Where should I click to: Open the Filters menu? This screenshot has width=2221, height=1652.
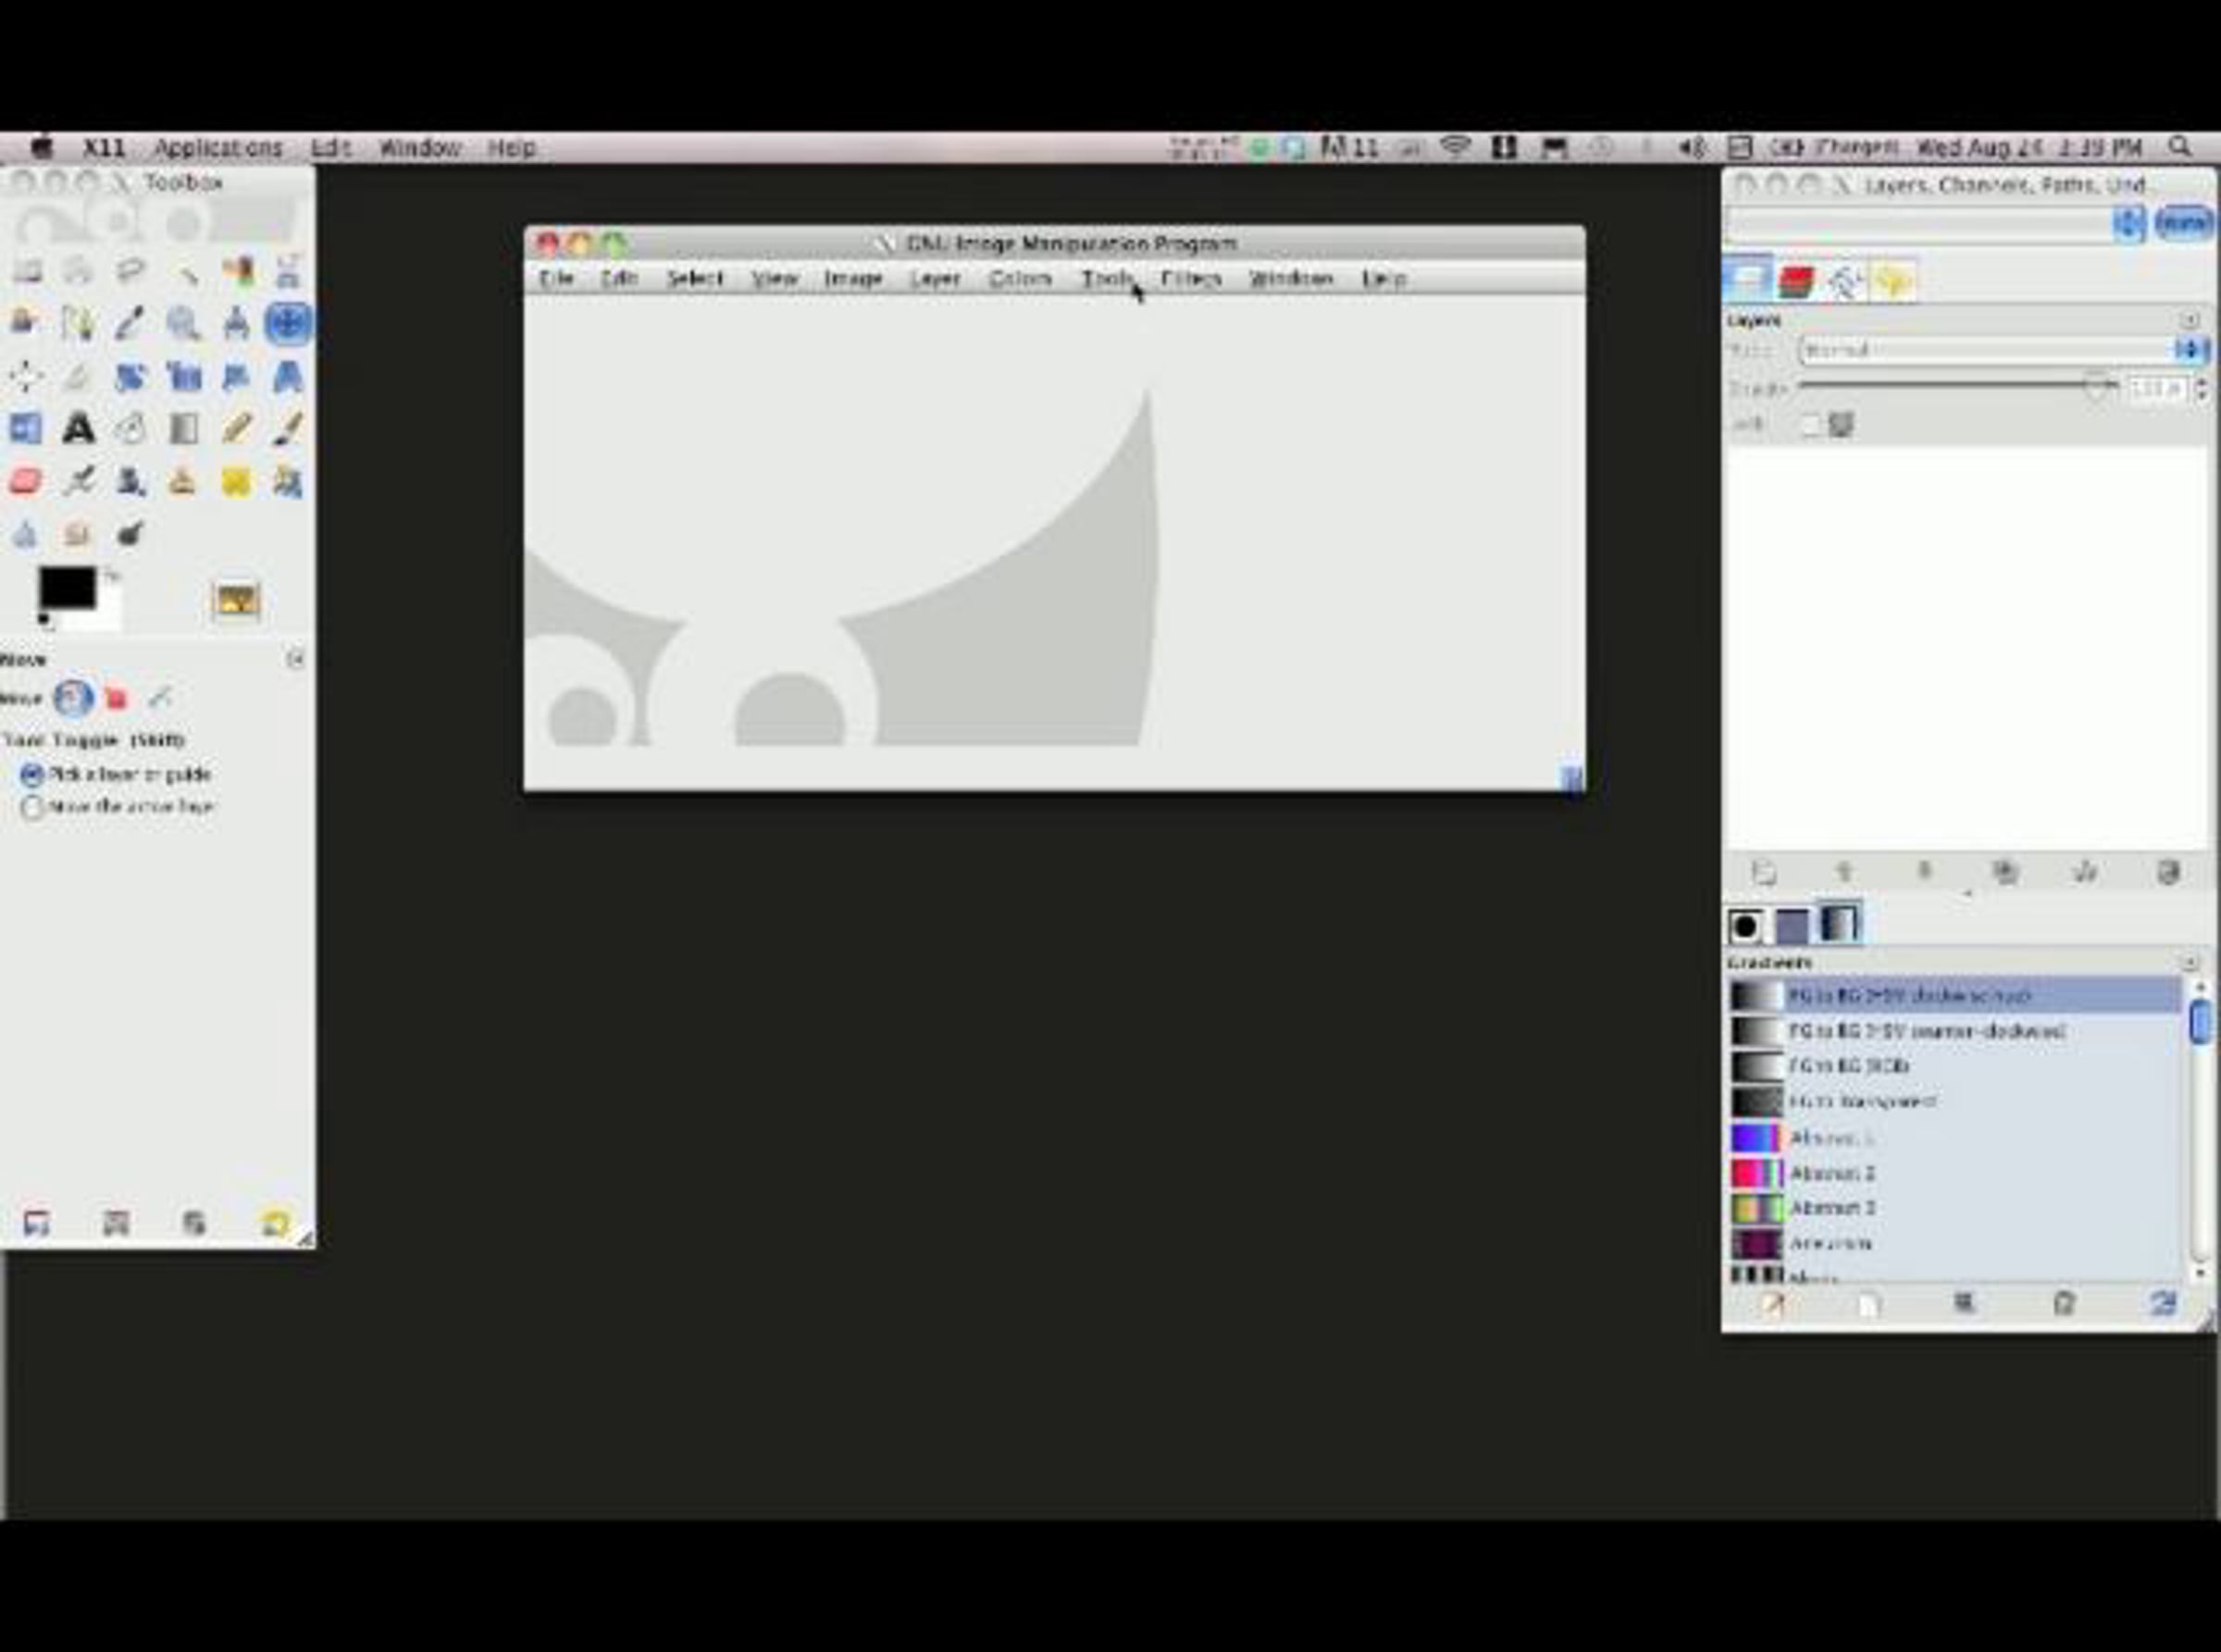pos(1190,279)
